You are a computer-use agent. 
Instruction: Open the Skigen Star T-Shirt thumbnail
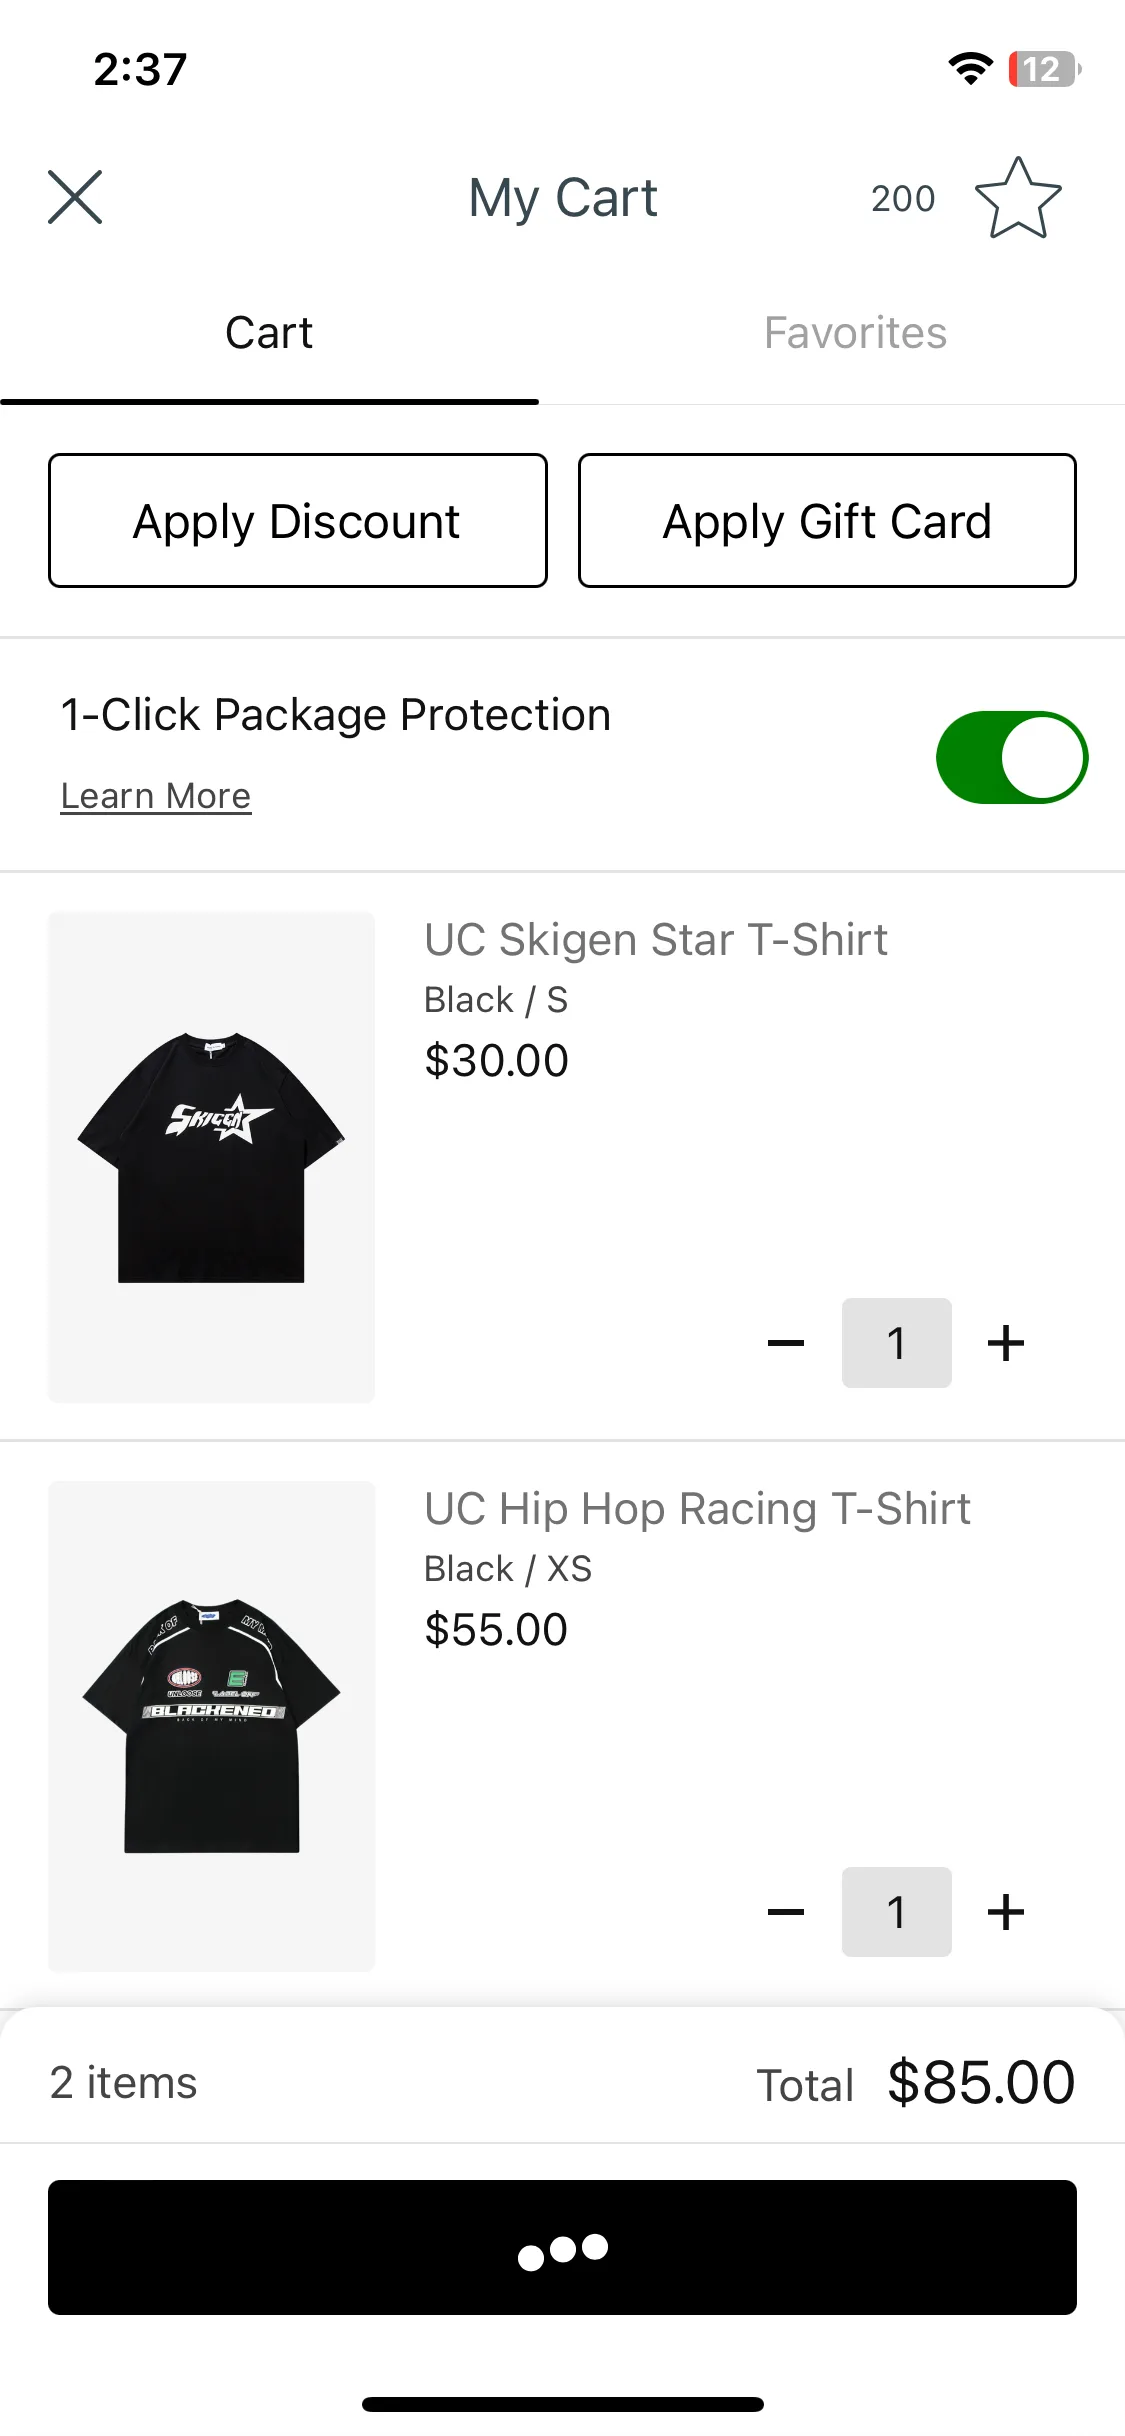[x=211, y=1157]
